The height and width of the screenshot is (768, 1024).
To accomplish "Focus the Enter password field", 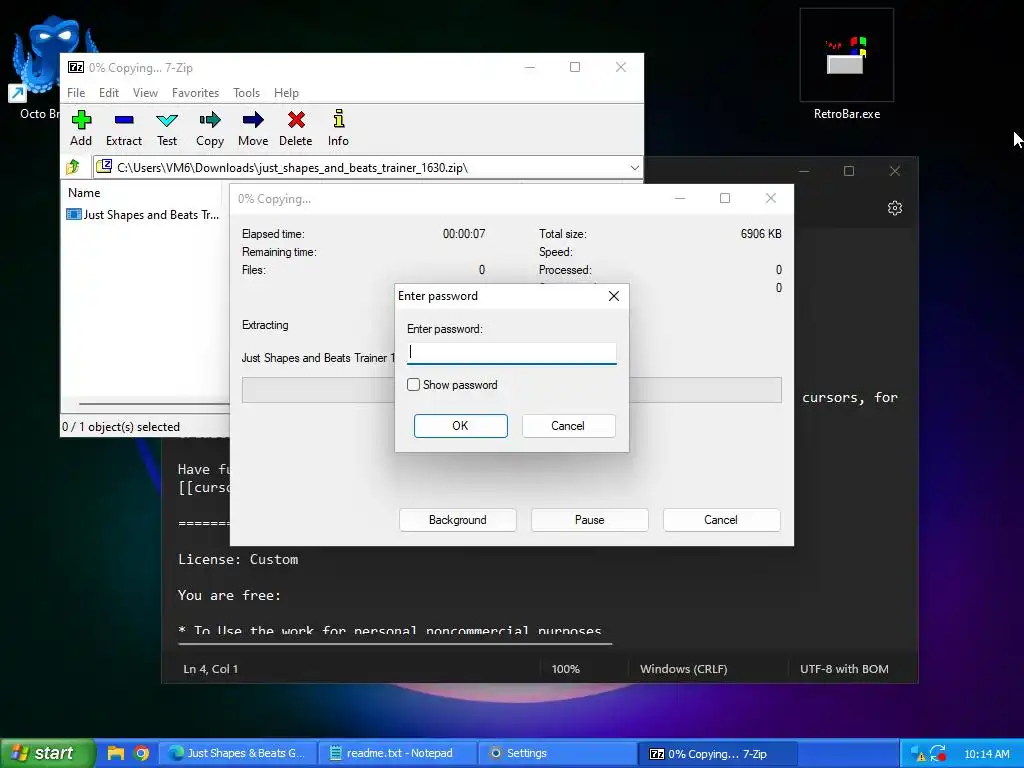I will point(511,353).
